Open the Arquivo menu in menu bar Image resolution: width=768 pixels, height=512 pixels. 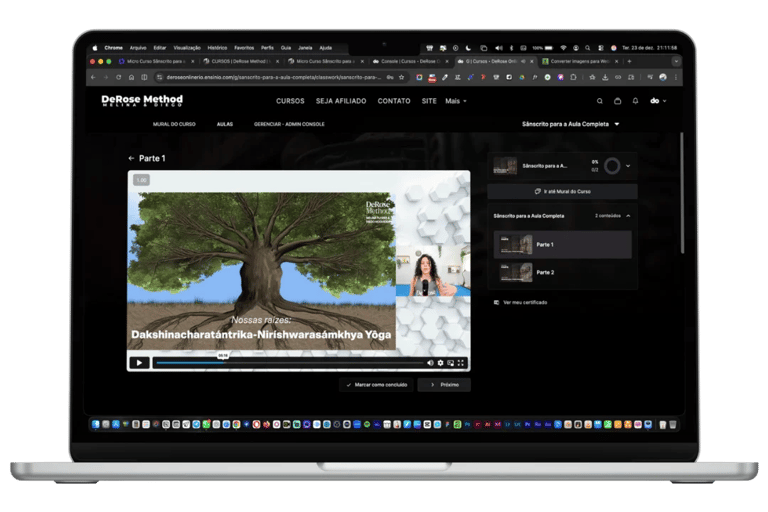[138, 48]
